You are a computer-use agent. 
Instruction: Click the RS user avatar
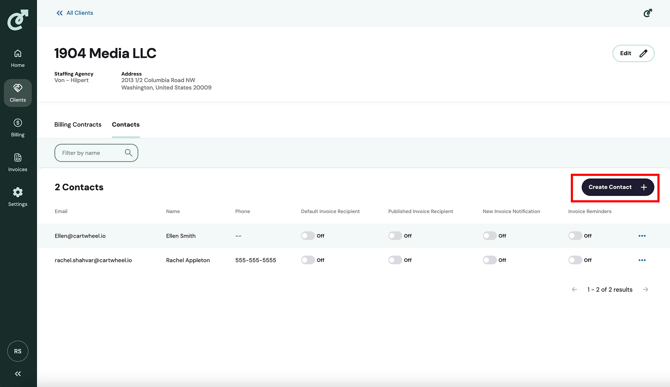coord(18,351)
